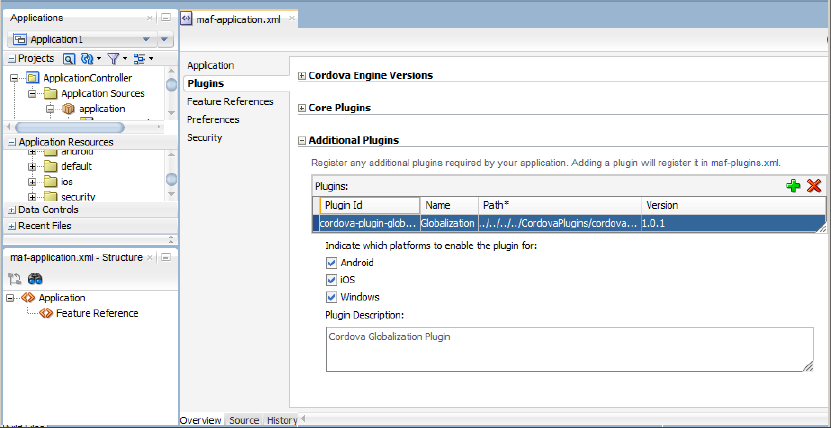Click the funnel filter icon in Projects toolbar
The width and height of the screenshot is (831, 428).
tap(113, 59)
